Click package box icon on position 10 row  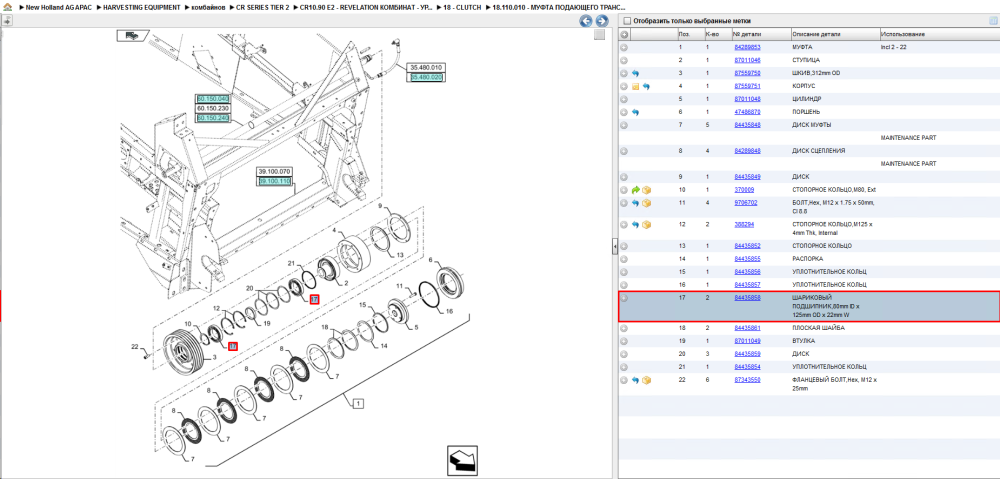646,190
